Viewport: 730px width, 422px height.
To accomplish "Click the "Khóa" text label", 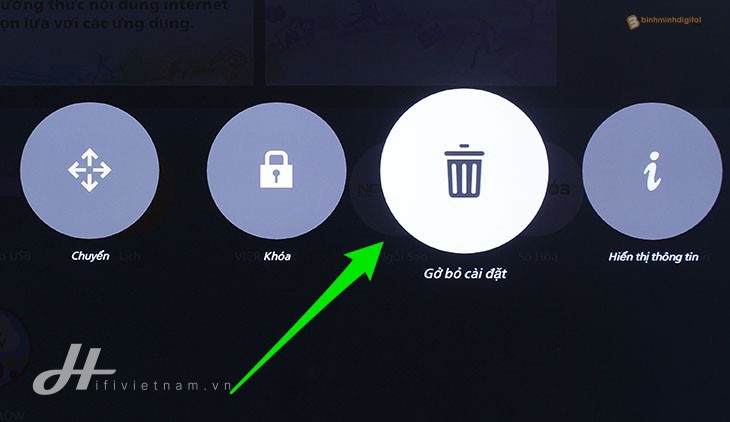I will click(x=277, y=256).
